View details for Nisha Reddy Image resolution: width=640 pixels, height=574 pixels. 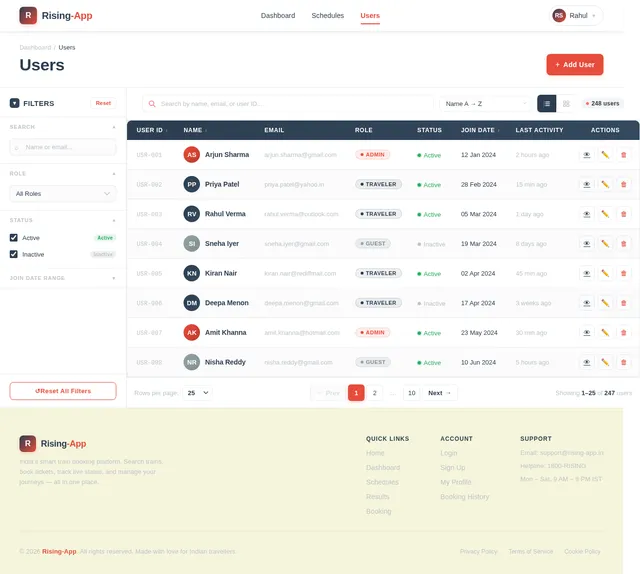(587, 362)
